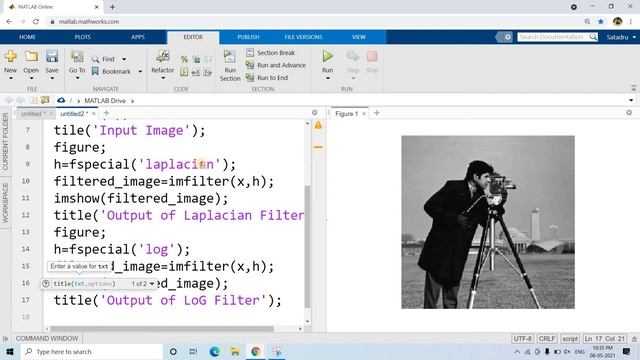Expand the Run dropdown arrow

click(x=327, y=78)
